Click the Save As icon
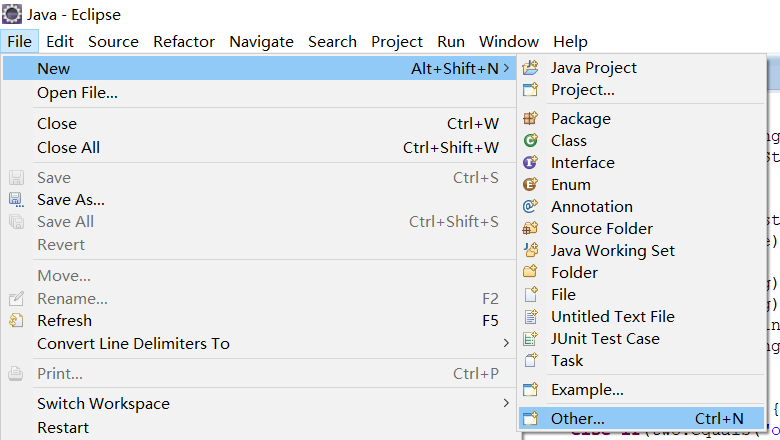Screen dimensions: 780x440 pyautogui.click(x=16, y=199)
